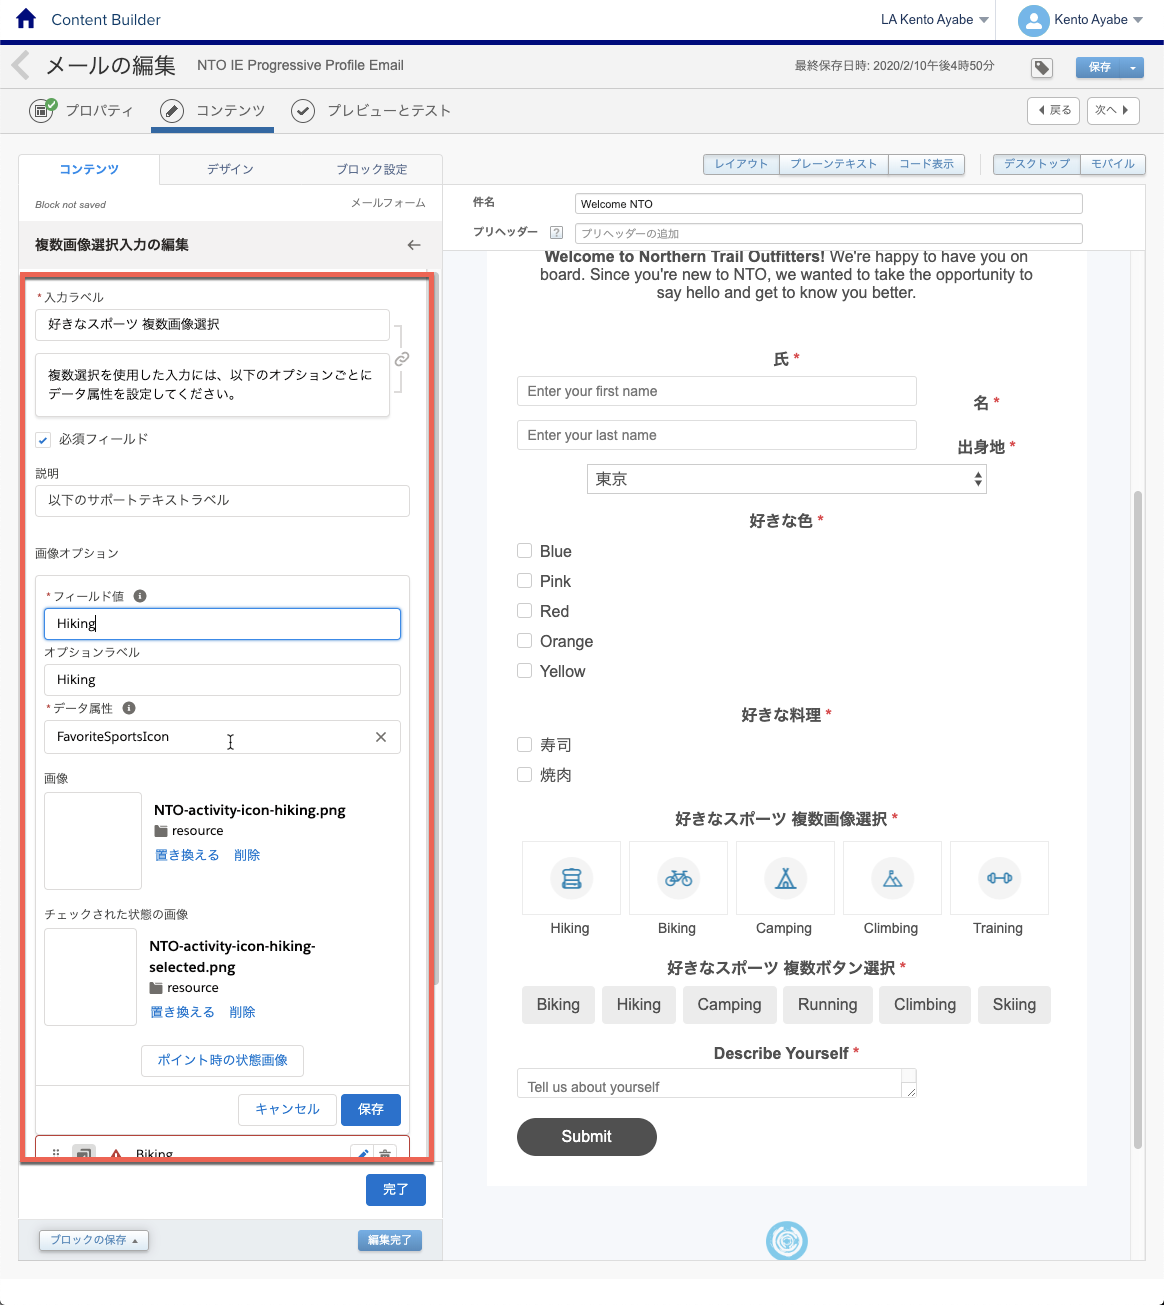Click the back chevron beside メールの編集

coord(20,66)
